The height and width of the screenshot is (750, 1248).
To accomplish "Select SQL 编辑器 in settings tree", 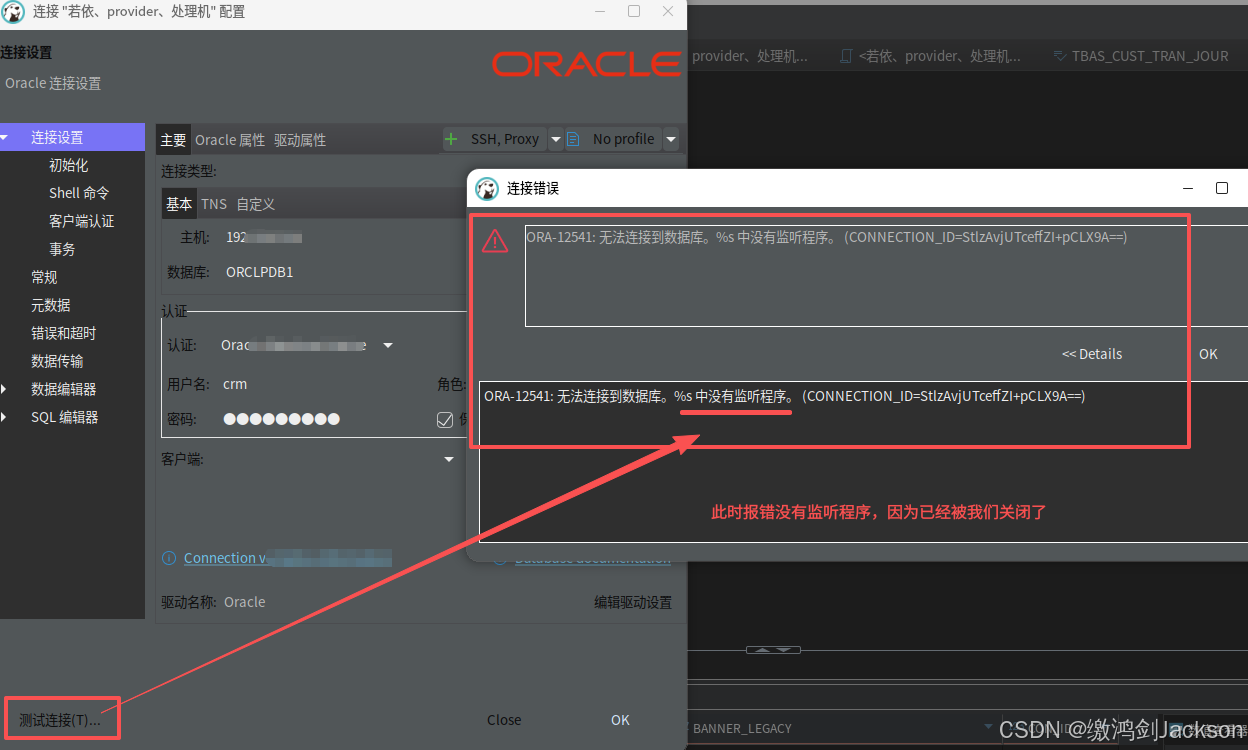I will coord(65,417).
